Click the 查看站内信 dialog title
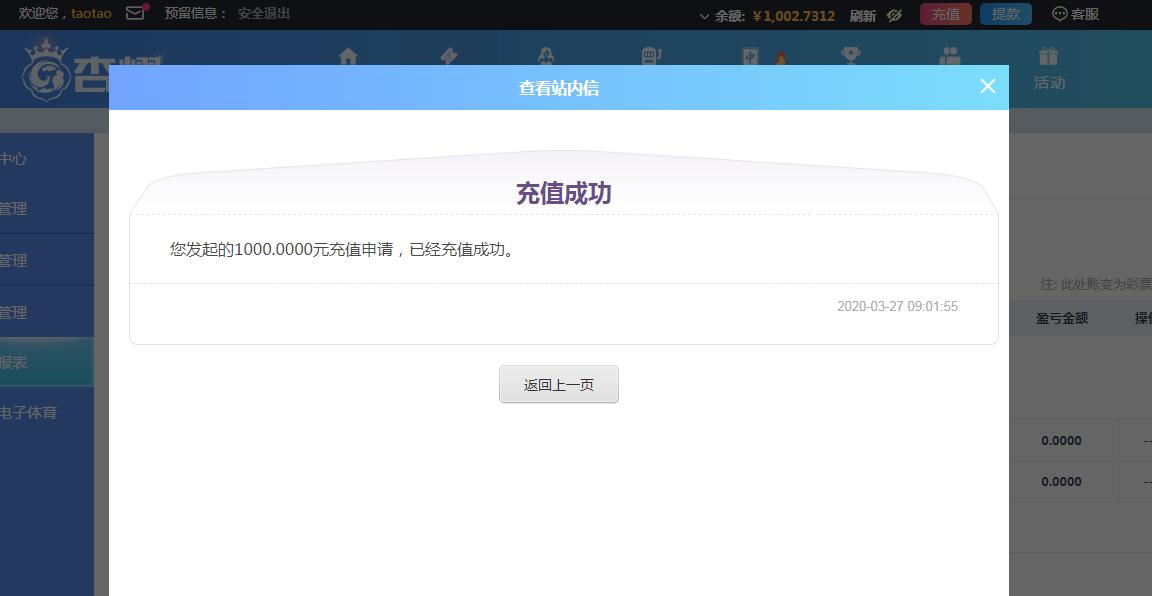1152x596 pixels. point(558,88)
